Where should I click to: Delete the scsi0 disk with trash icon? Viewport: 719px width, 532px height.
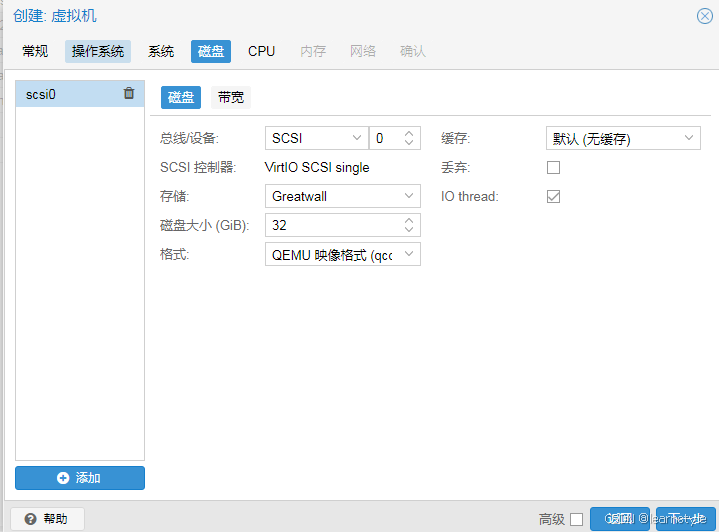click(129, 93)
